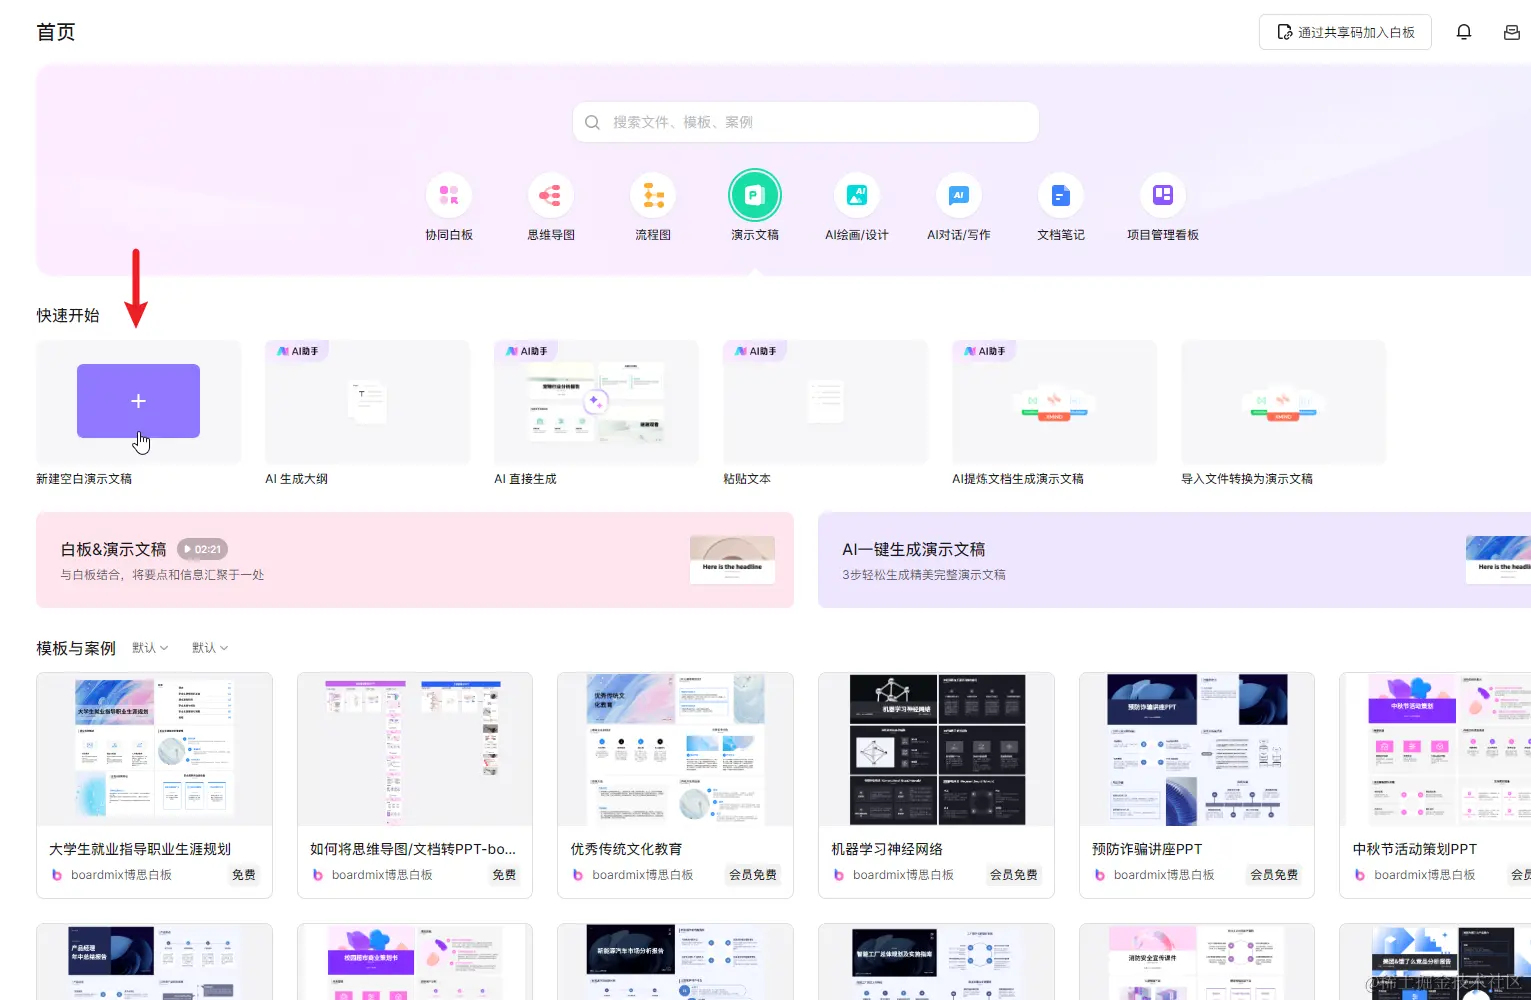Click the 通过共享码加入白板 button
The width and height of the screenshot is (1531, 1000).
1345,31
